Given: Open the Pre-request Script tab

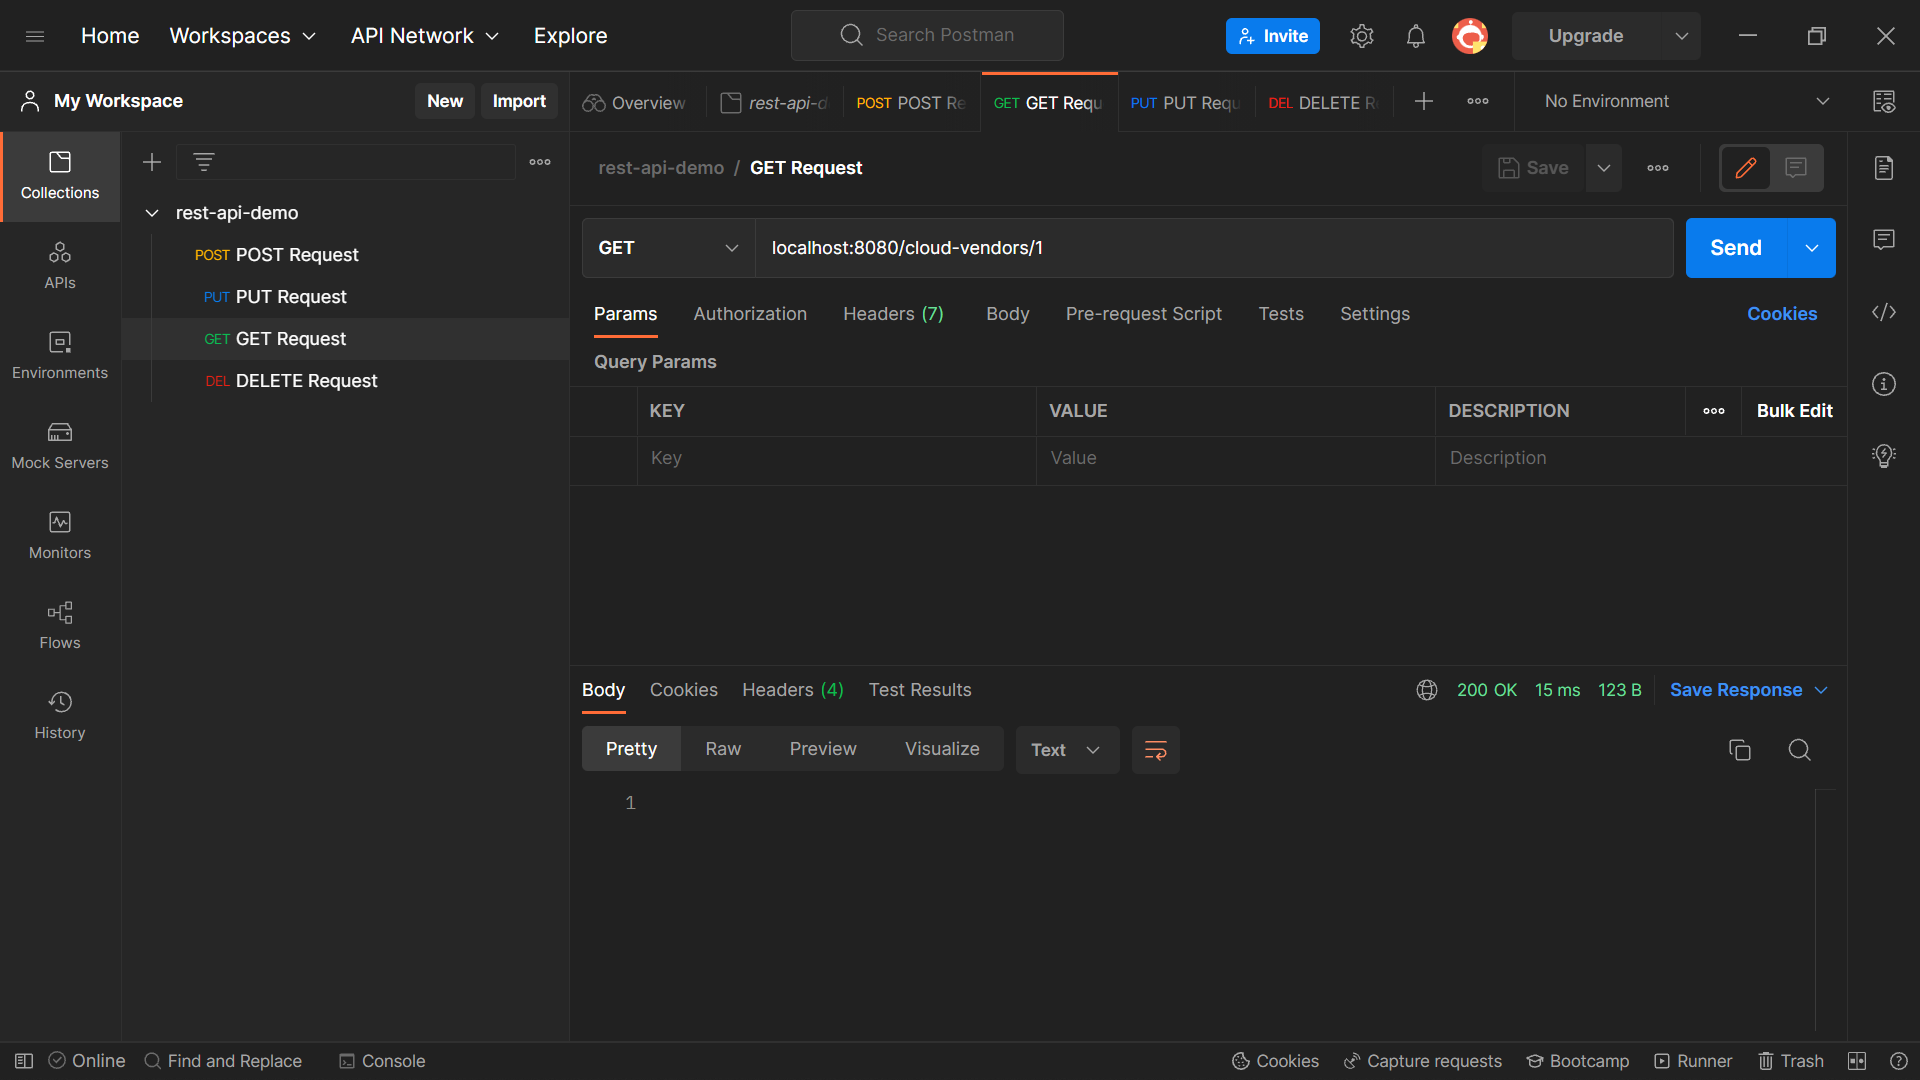Looking at the screenshot, I should pyautogui.click(x=1143, y=313).
